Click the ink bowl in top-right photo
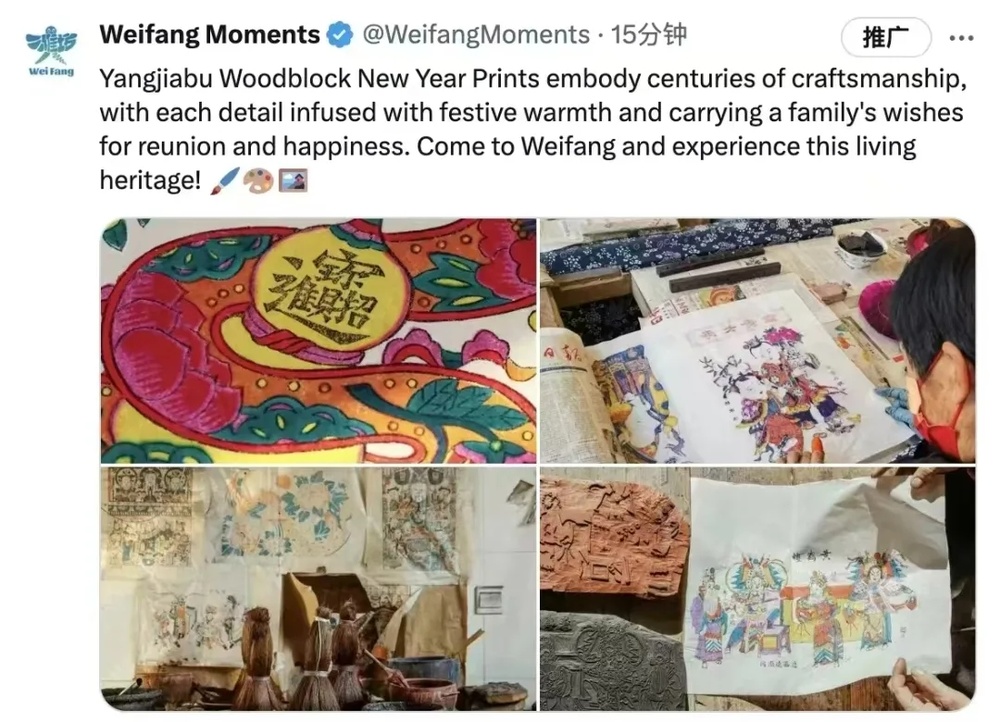The image size is (1000, 722). coord(861,249)
